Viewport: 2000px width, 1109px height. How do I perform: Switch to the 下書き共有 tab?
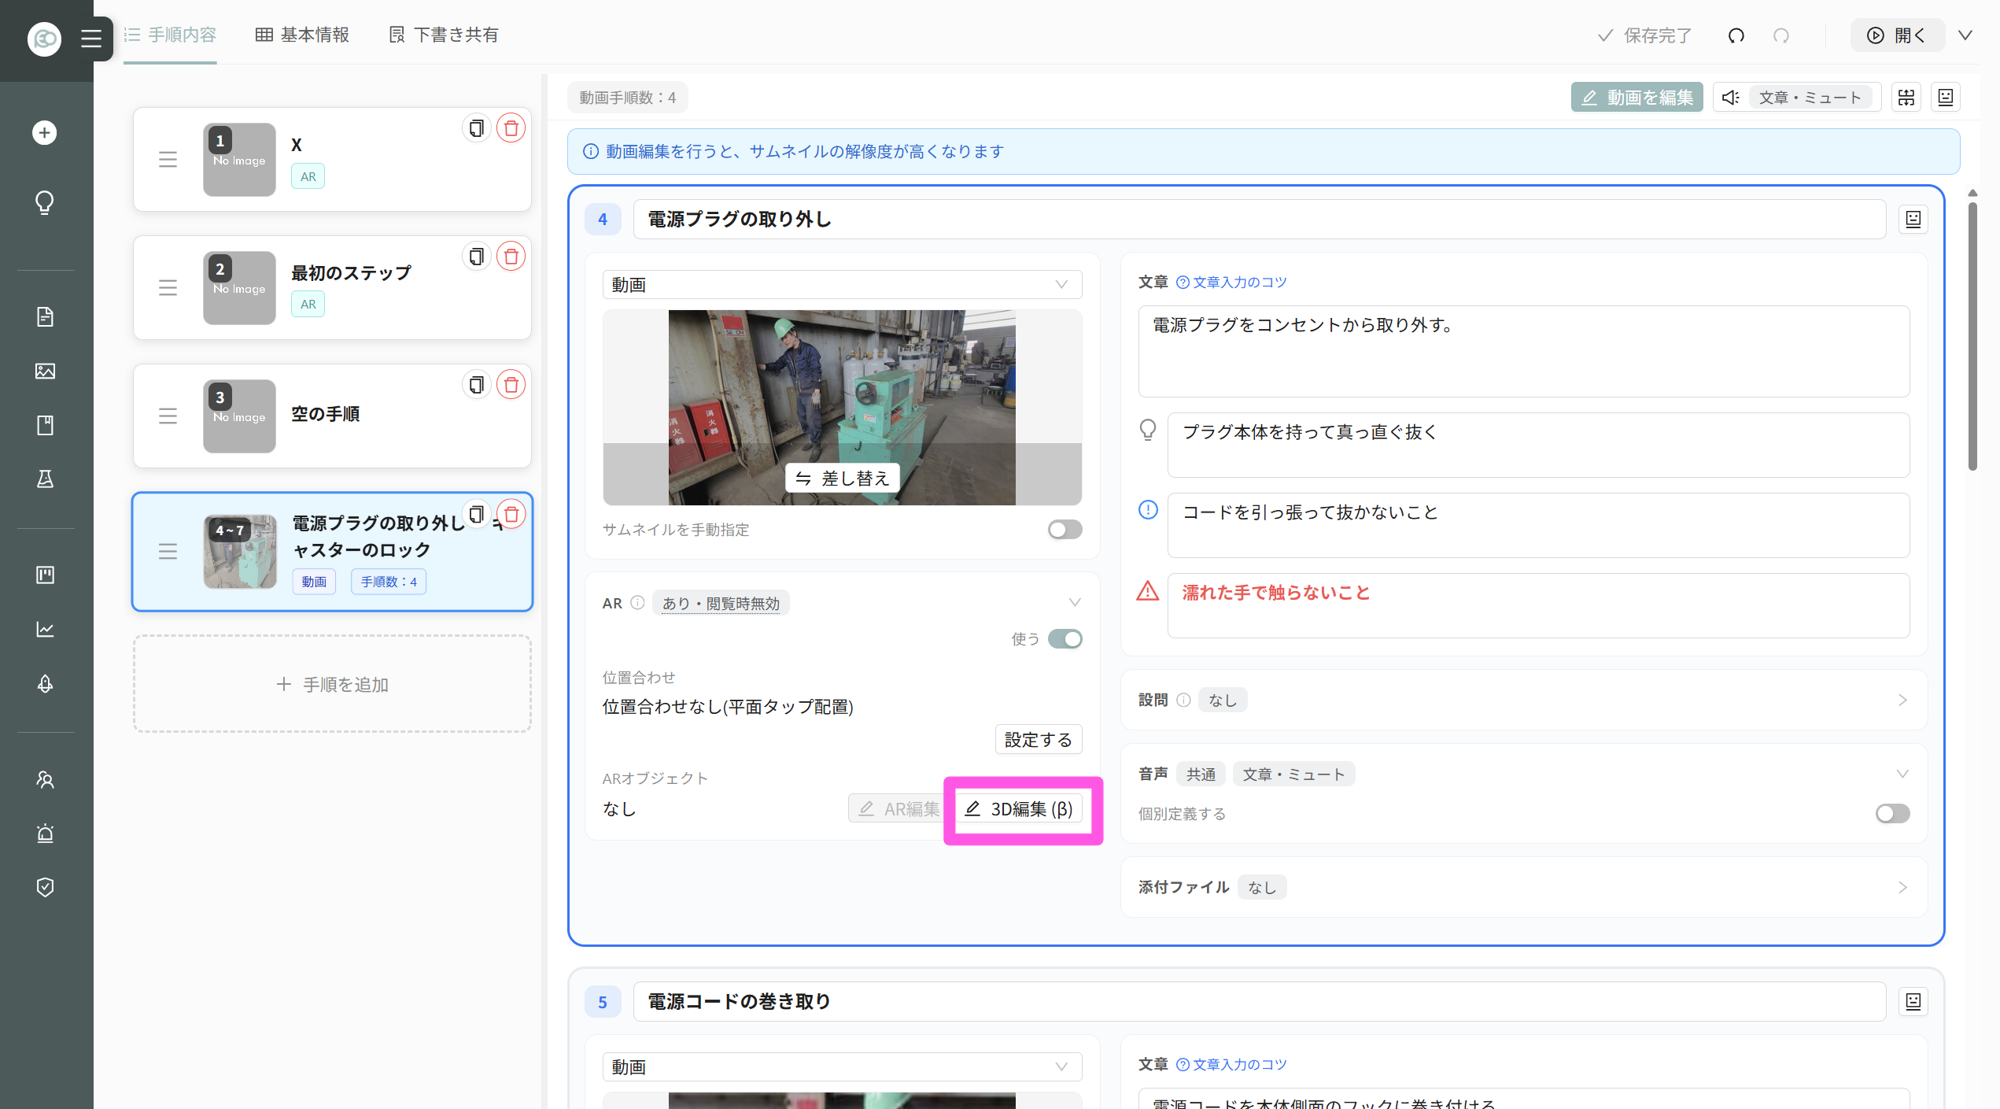(x=443, y=35)
